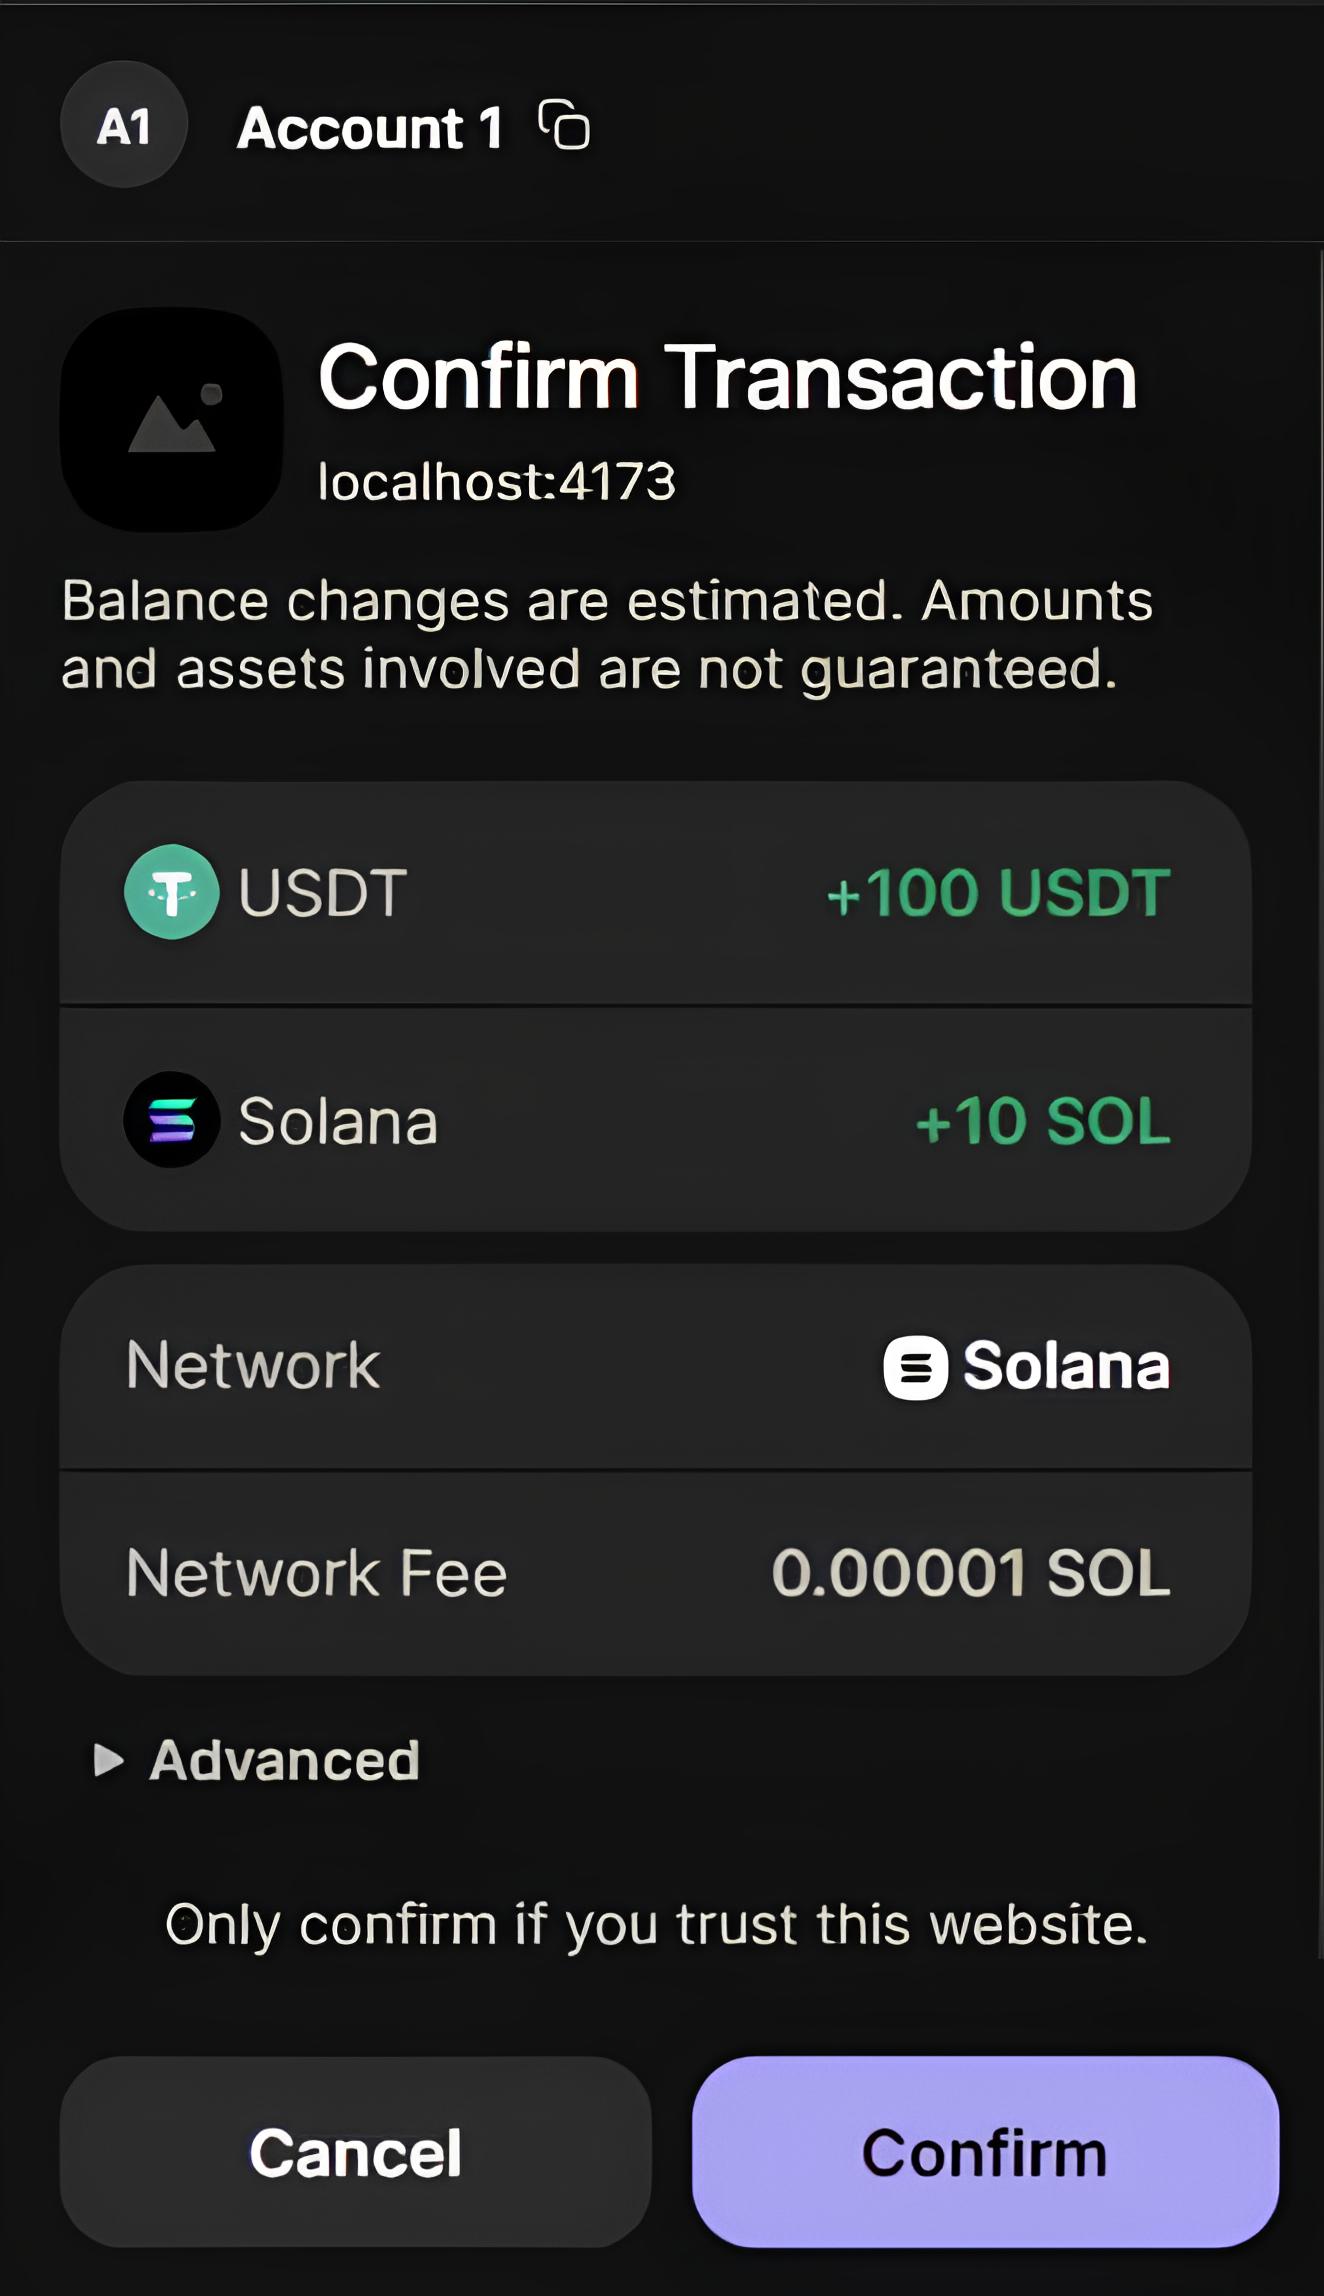Open the Advanced section label

[285, 1760]
